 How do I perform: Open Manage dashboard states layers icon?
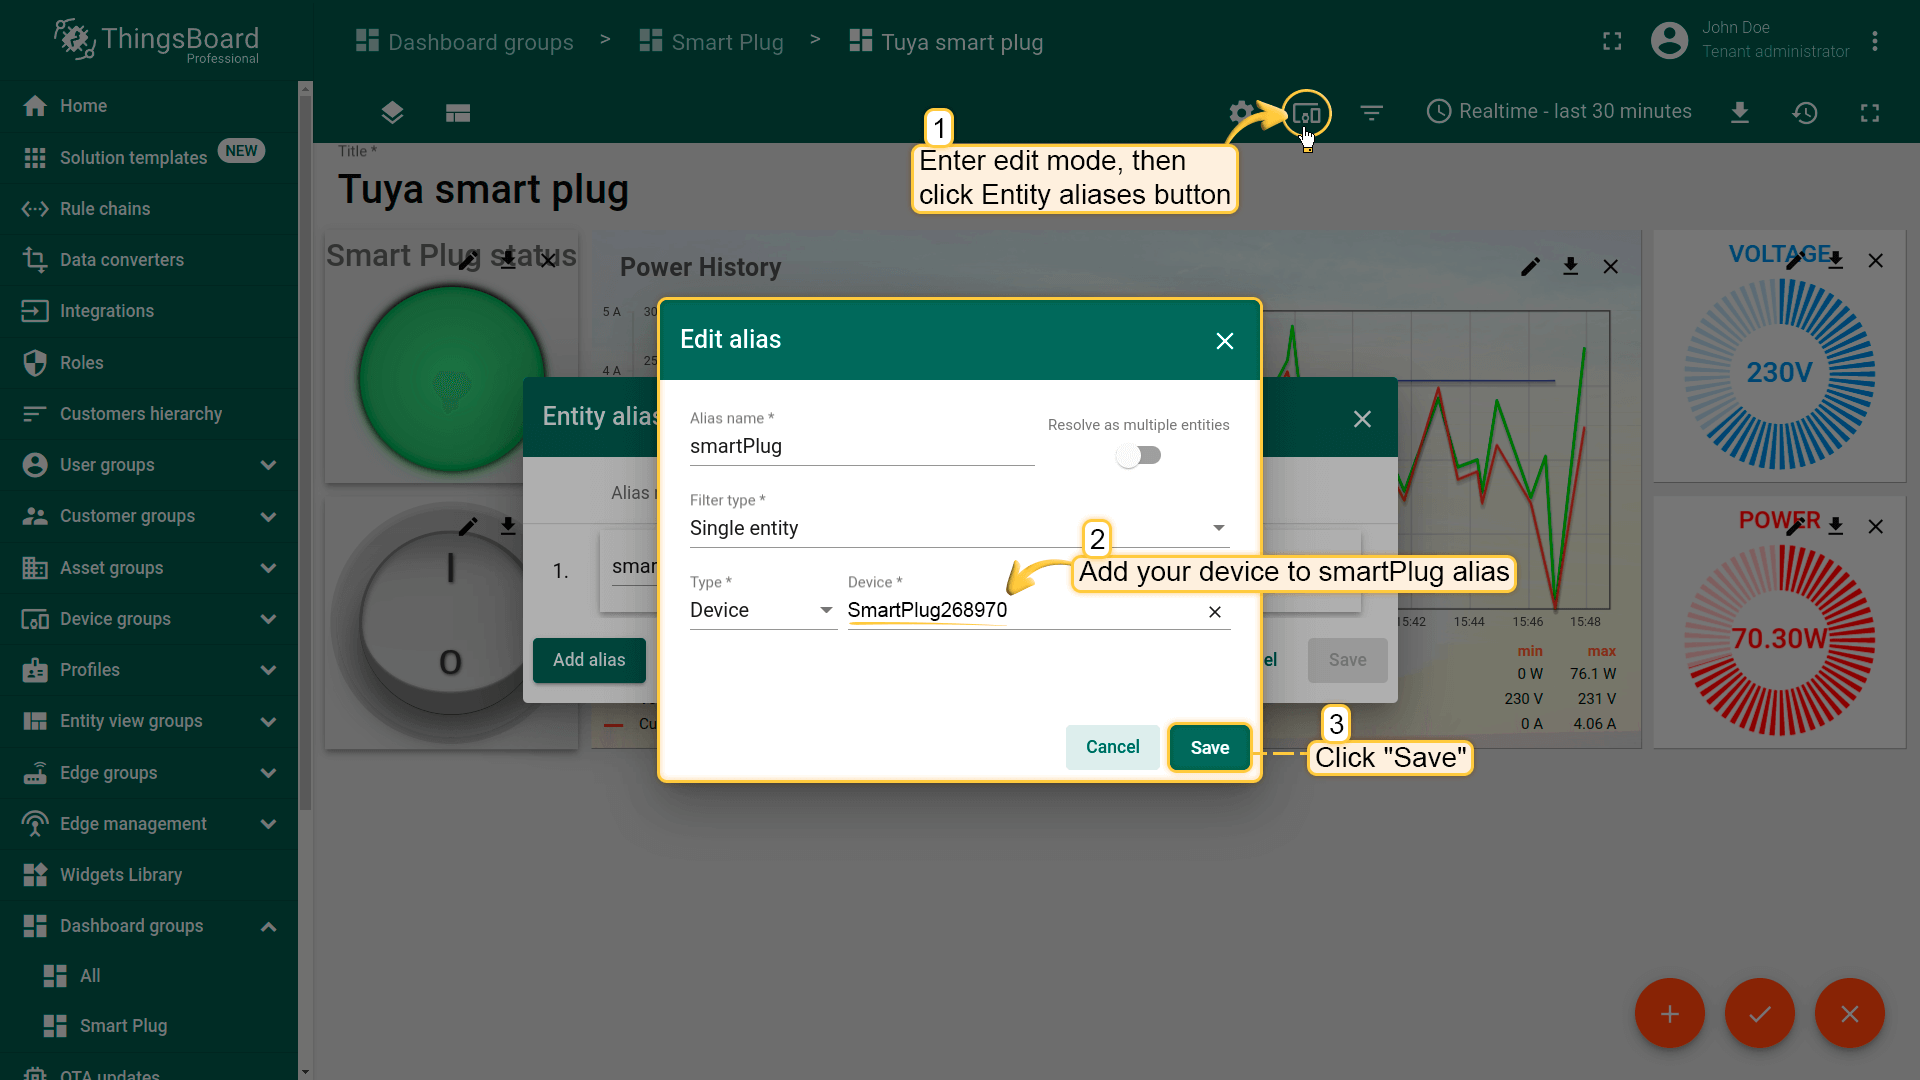point(392,113)
